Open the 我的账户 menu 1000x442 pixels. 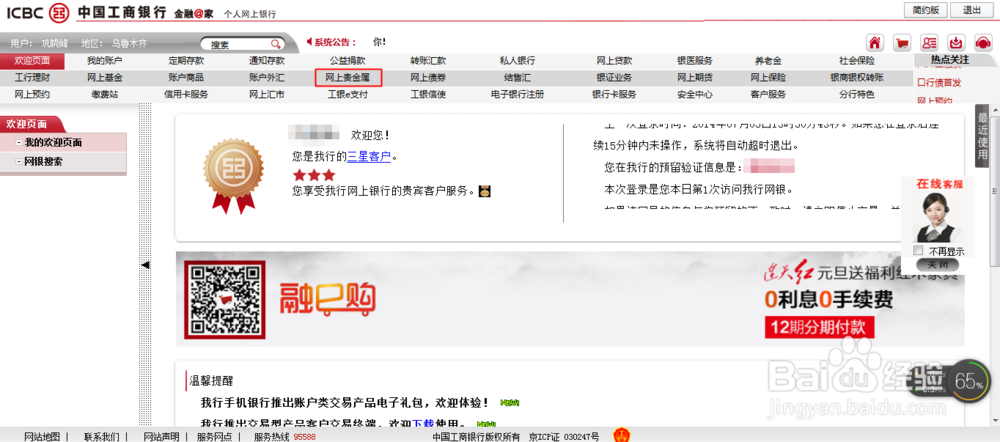point(105,61)
